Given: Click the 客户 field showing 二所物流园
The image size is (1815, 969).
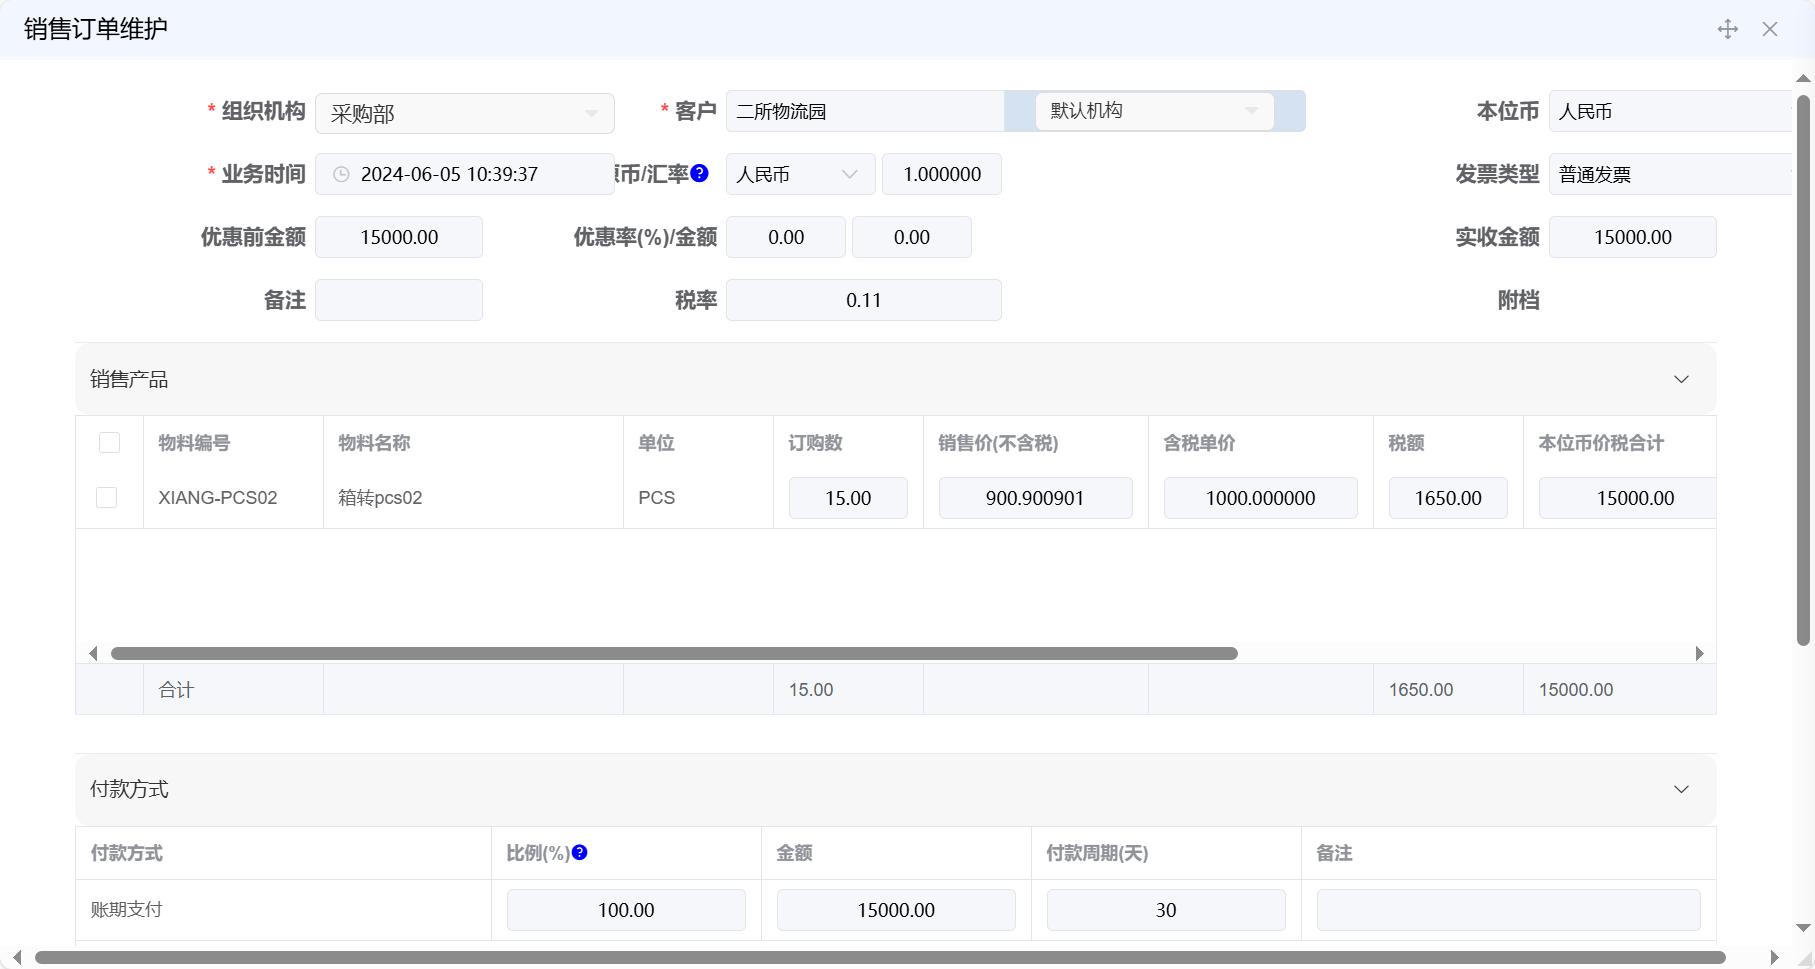Looking at the screenshot, I should coord(865,111).
